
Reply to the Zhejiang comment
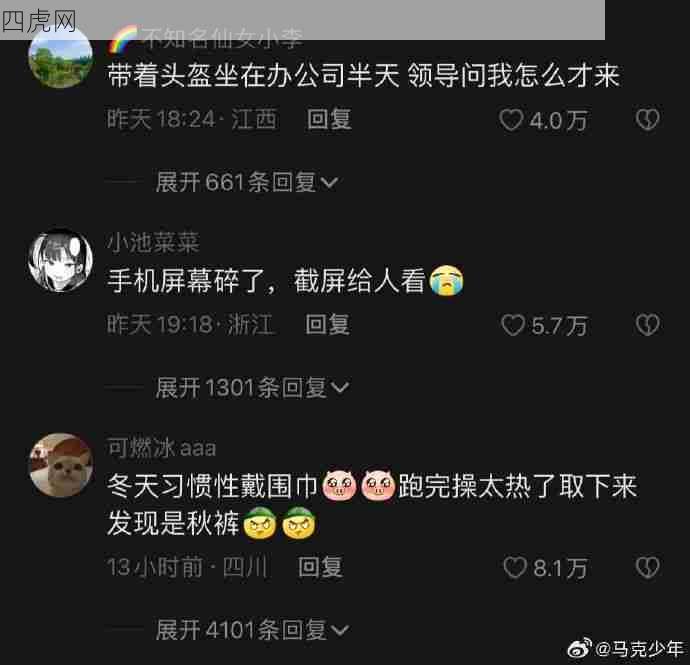[327, 324]
